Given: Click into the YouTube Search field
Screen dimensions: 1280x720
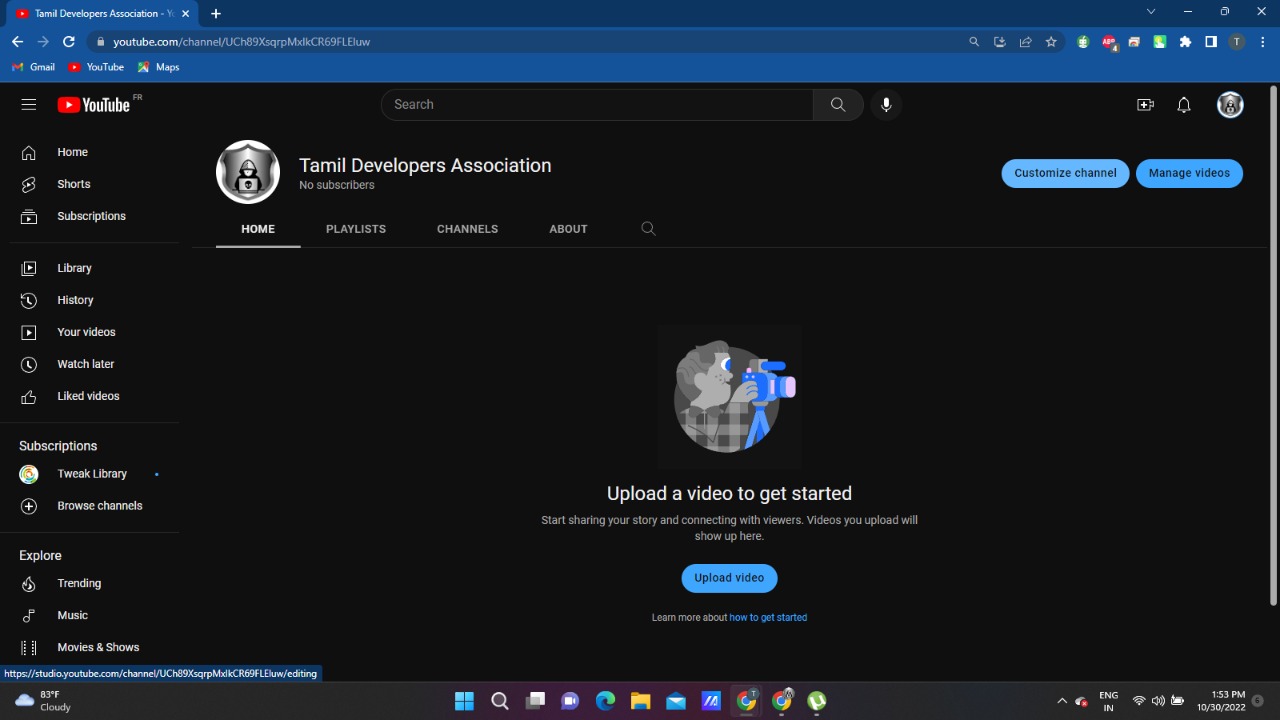Looking at the screenshot, I should (597, 104).
